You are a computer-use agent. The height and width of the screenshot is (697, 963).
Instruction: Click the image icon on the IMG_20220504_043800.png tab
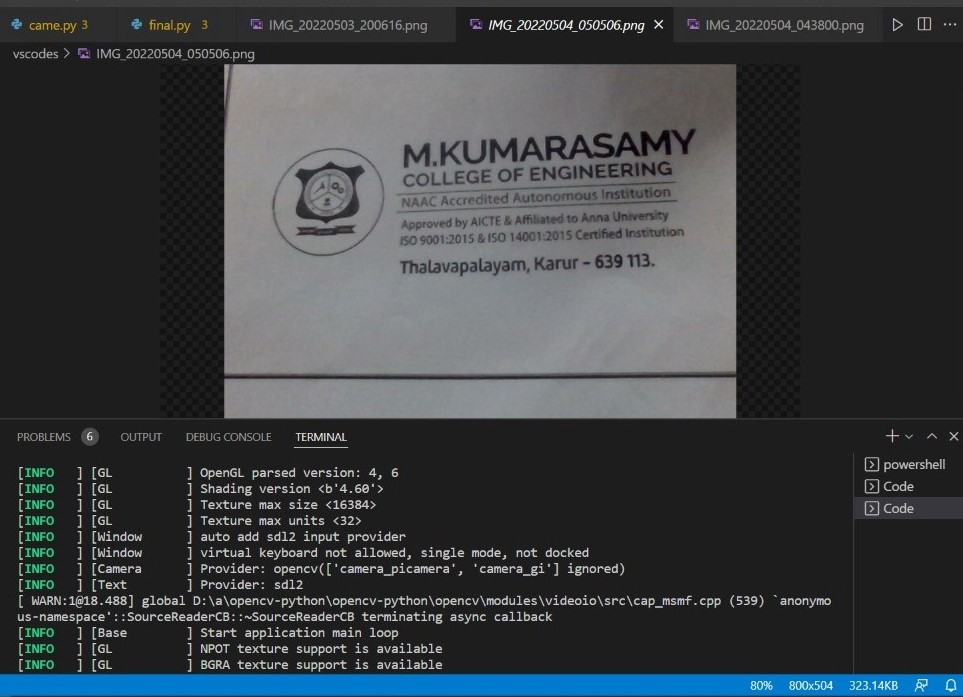(693, 25)
